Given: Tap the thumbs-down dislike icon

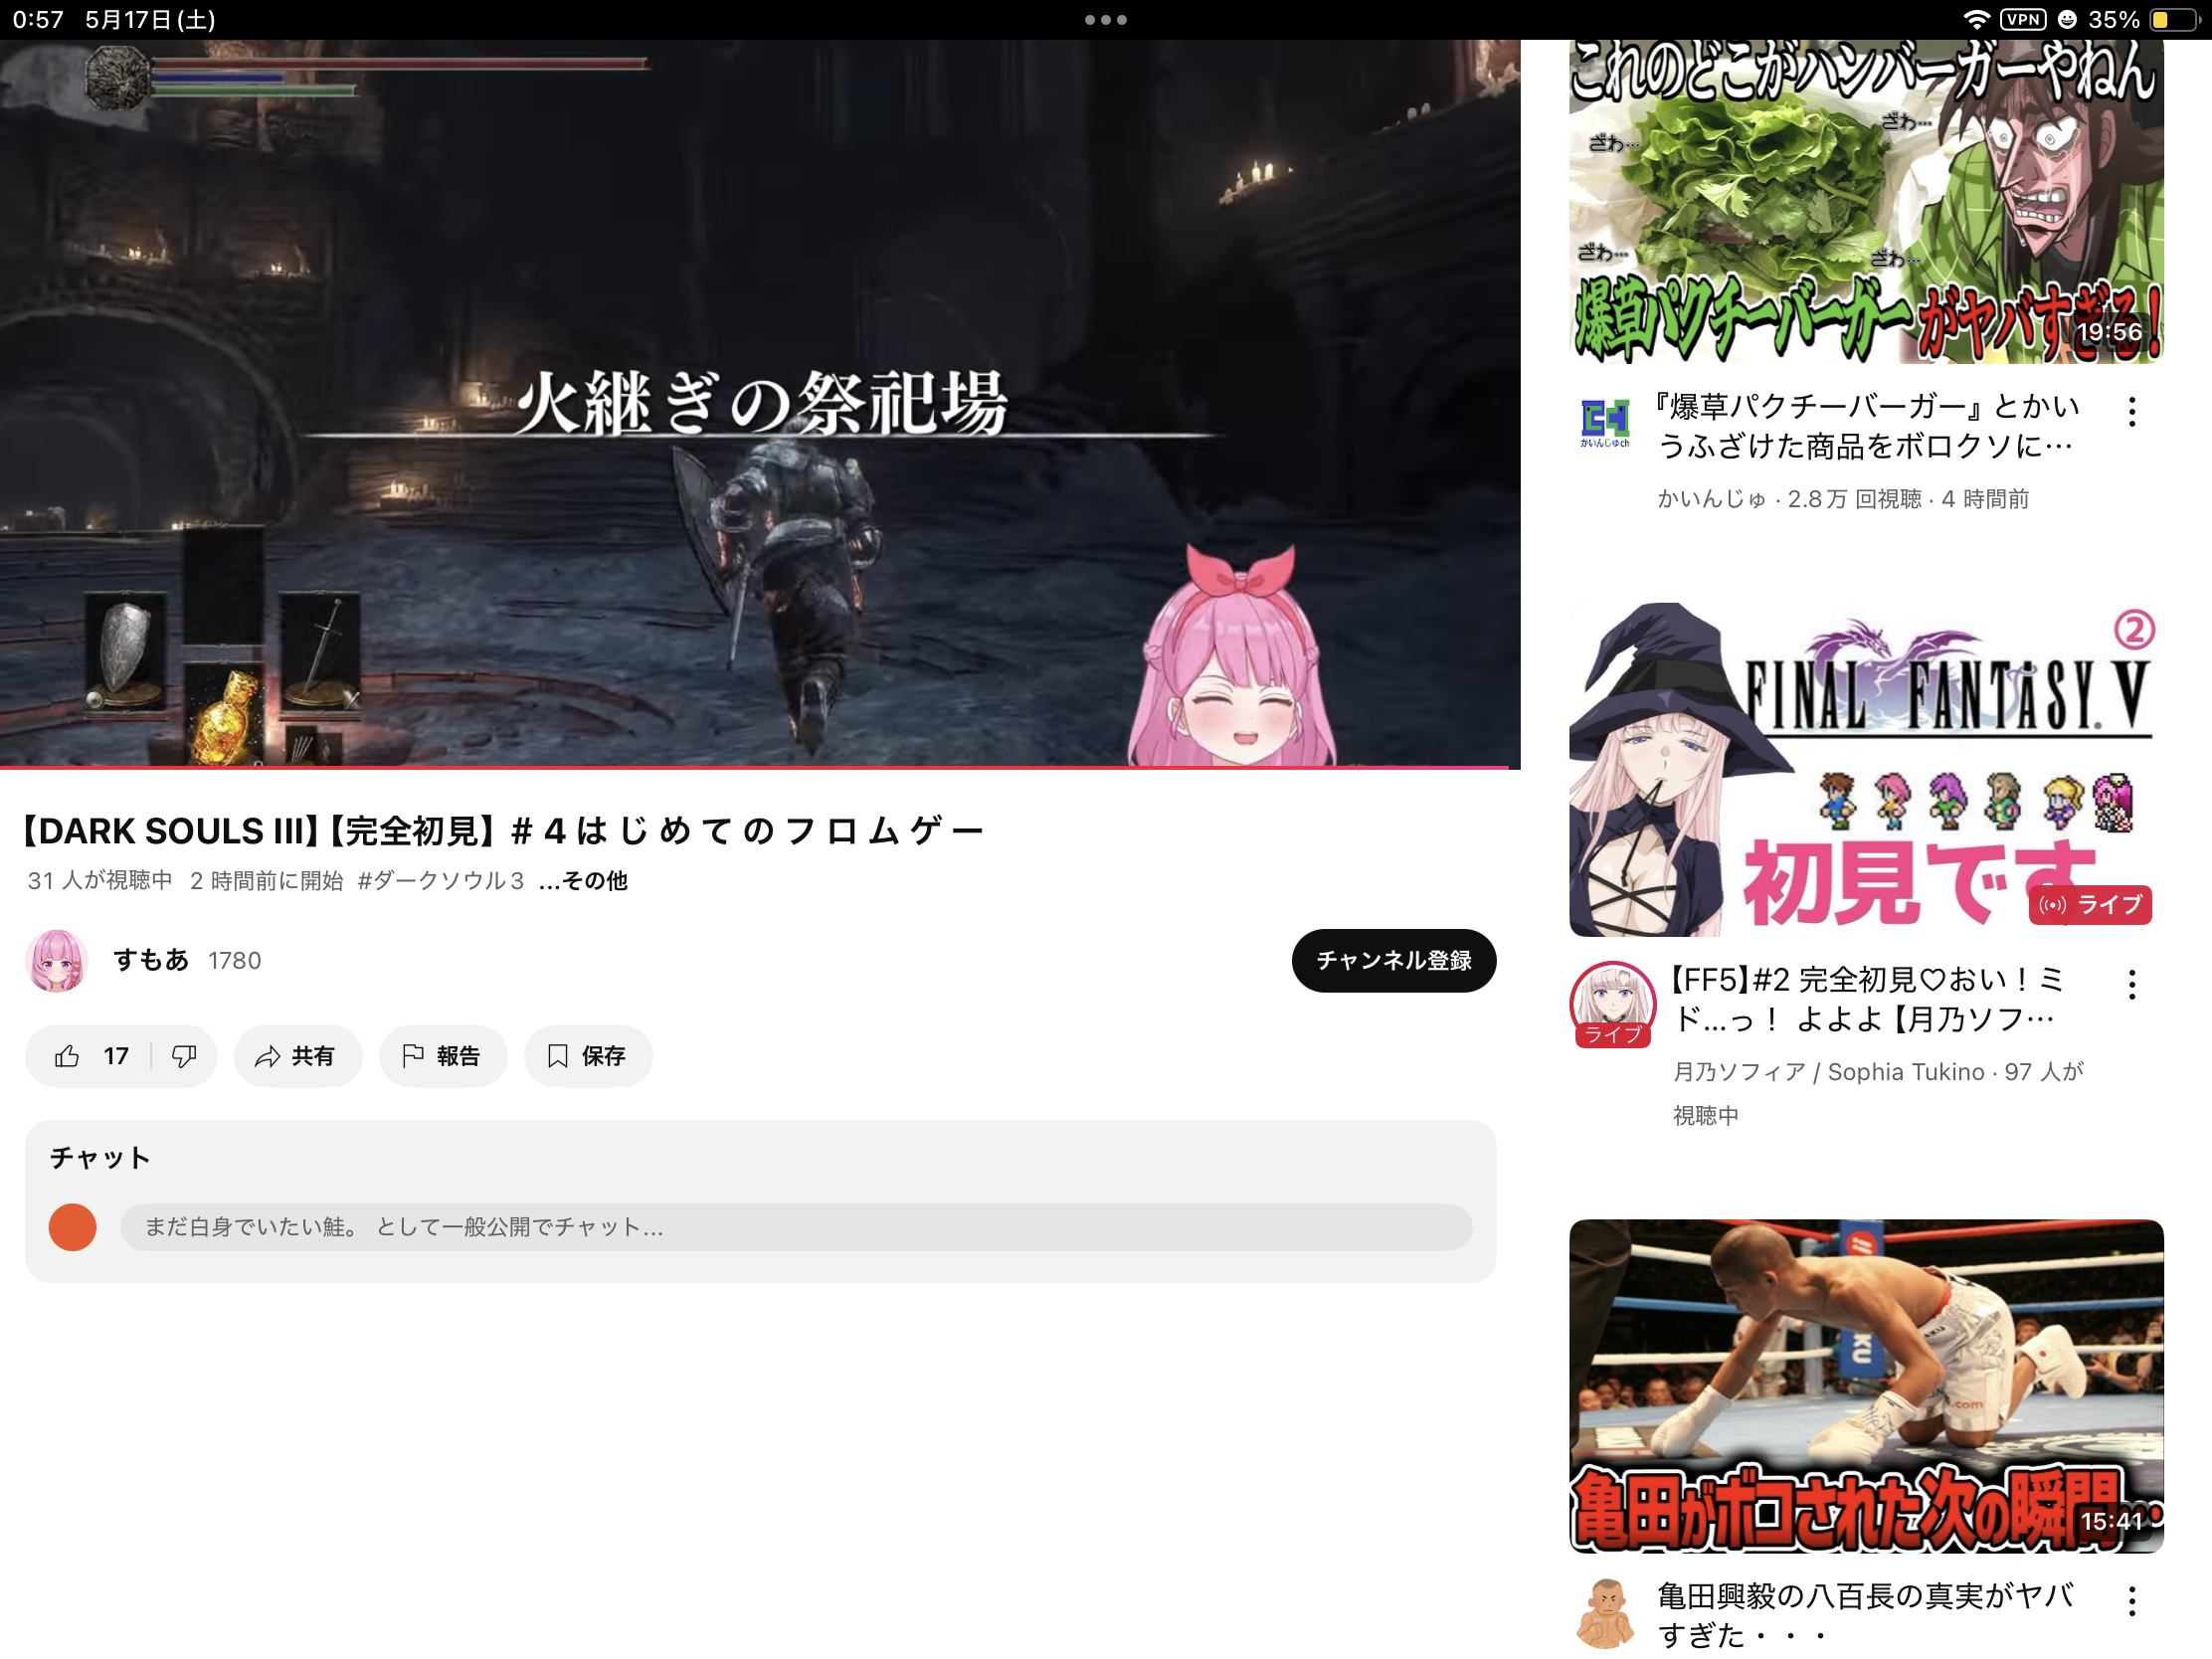Looking at the screenshot, I should click(x=184, y=1056).
